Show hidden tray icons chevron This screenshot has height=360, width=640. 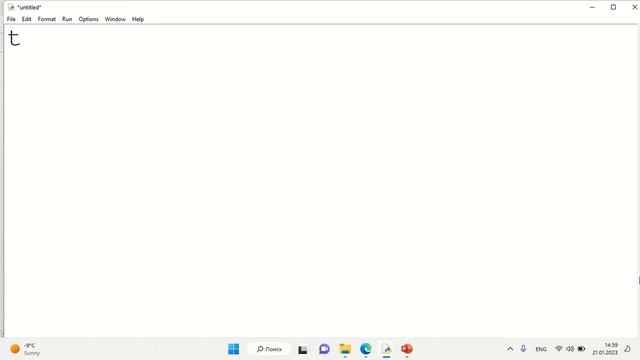point(510,349)
